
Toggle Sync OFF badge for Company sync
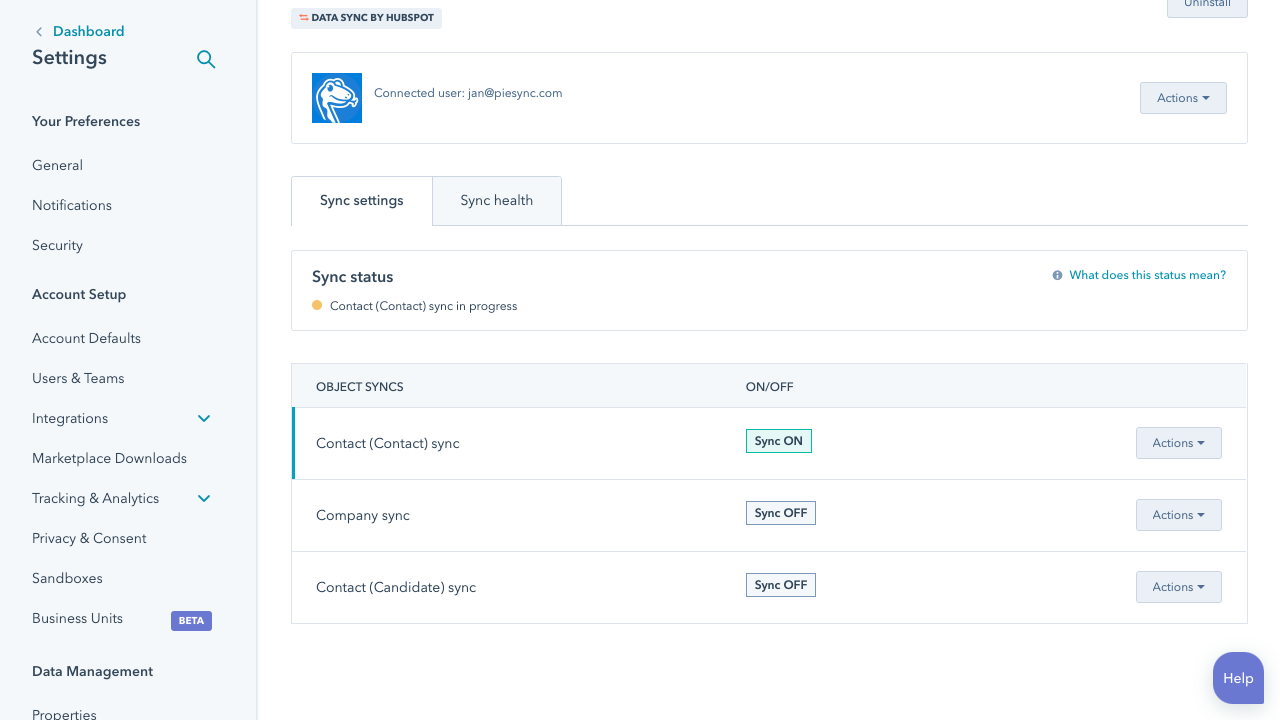click(x=780, y=513)
